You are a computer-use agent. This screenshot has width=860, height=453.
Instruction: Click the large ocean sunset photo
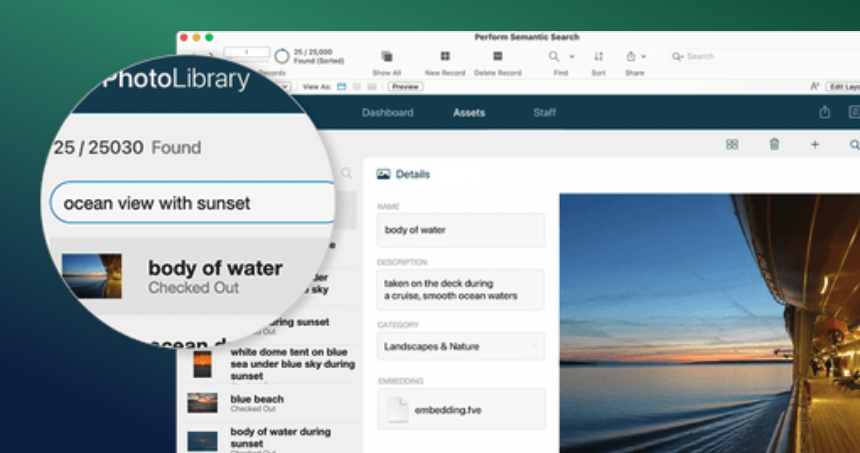click(710, 323)
